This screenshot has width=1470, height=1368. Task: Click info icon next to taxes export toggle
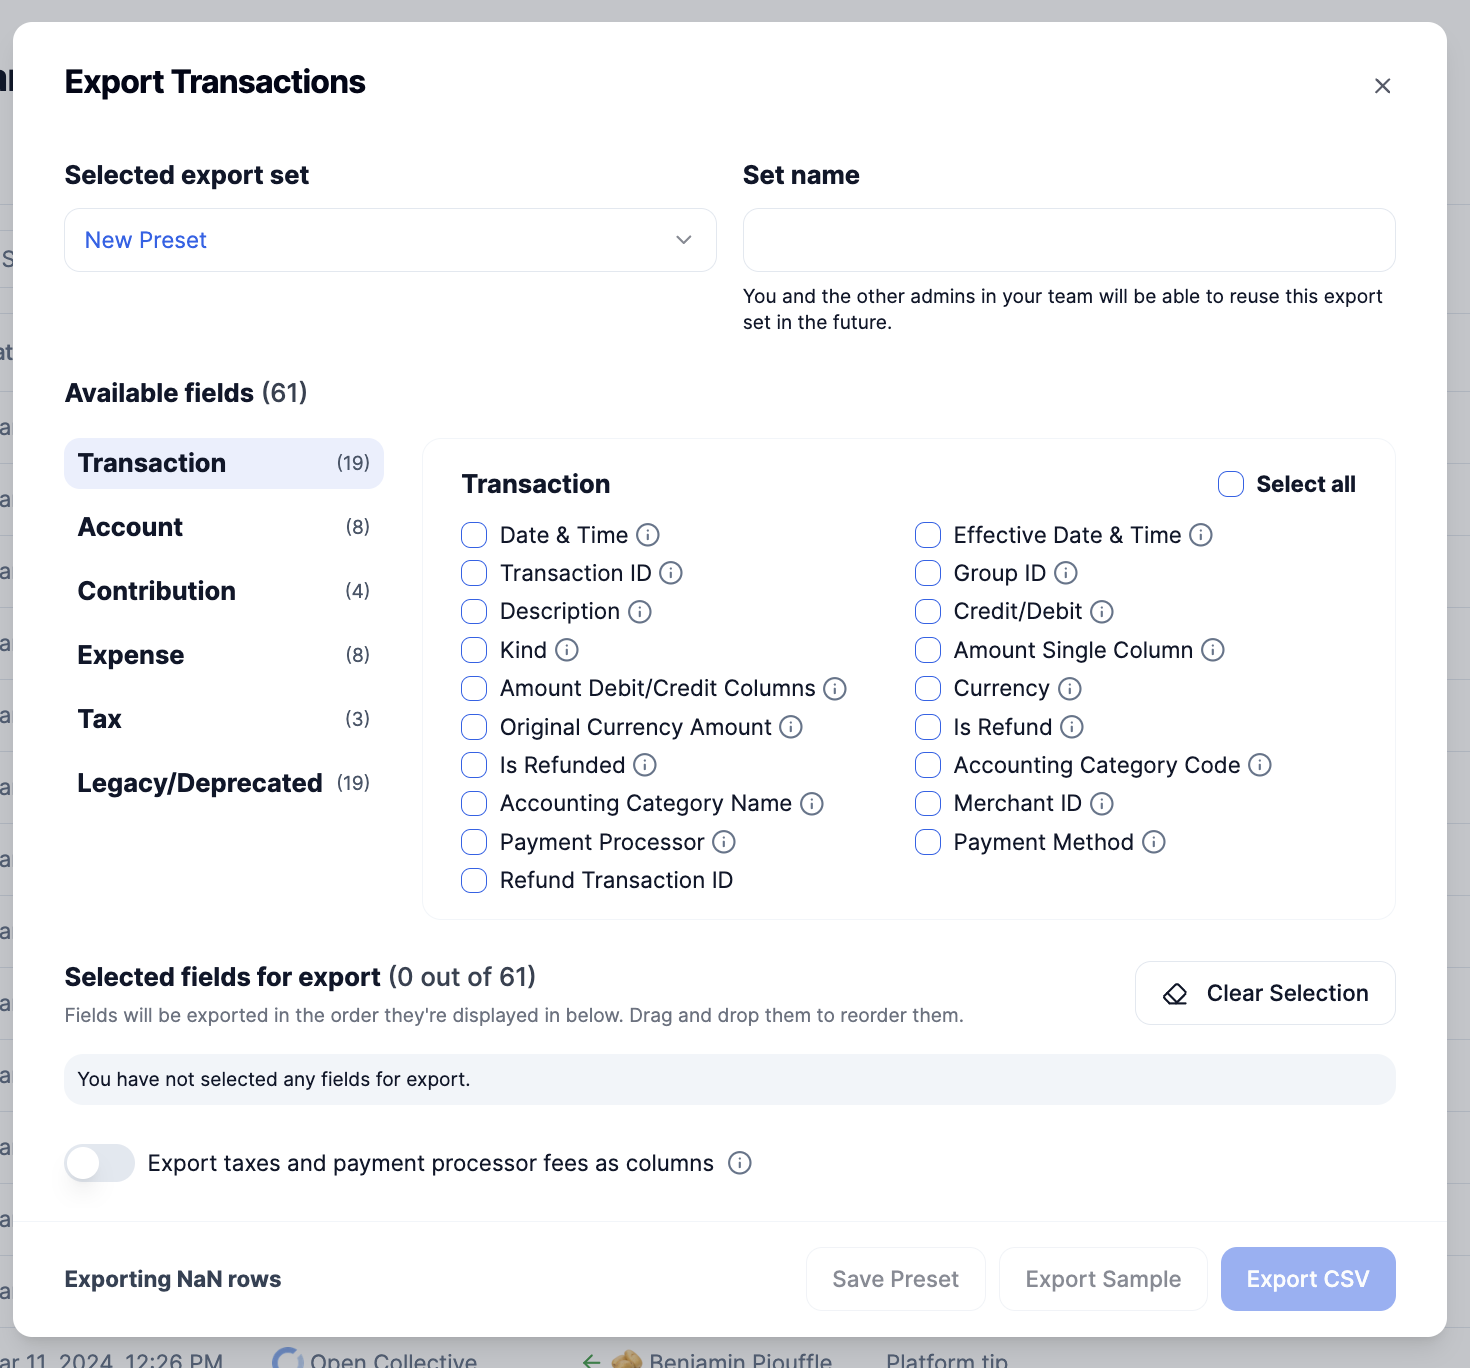[x=740, y=1163]
